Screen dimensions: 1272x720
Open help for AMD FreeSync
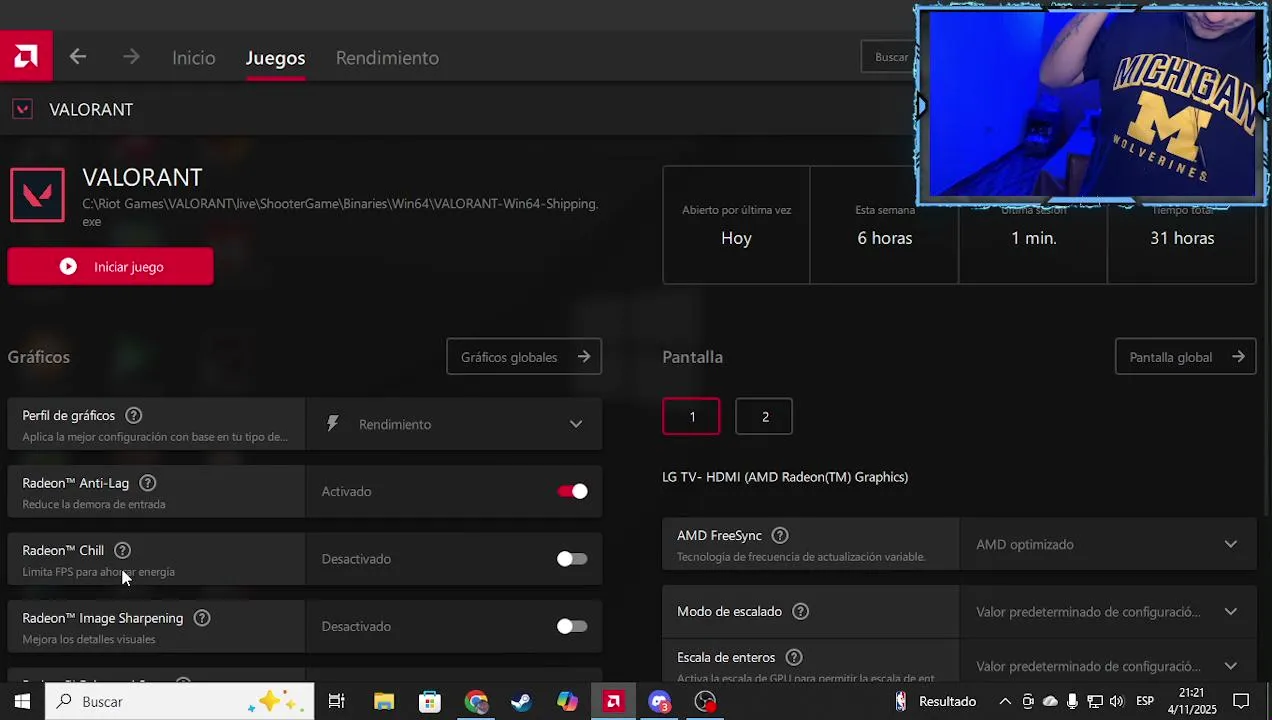click(780, 535)
